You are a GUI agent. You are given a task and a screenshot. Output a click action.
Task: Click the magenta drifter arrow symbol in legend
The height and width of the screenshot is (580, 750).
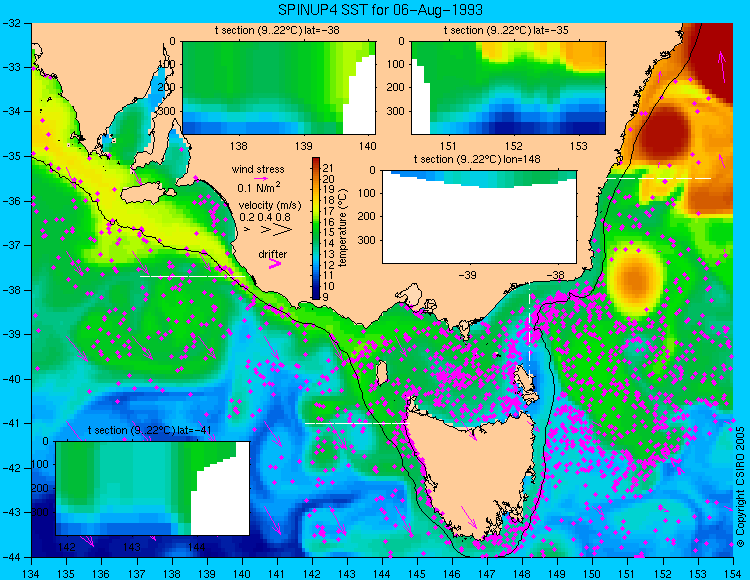tap(275, 263)
